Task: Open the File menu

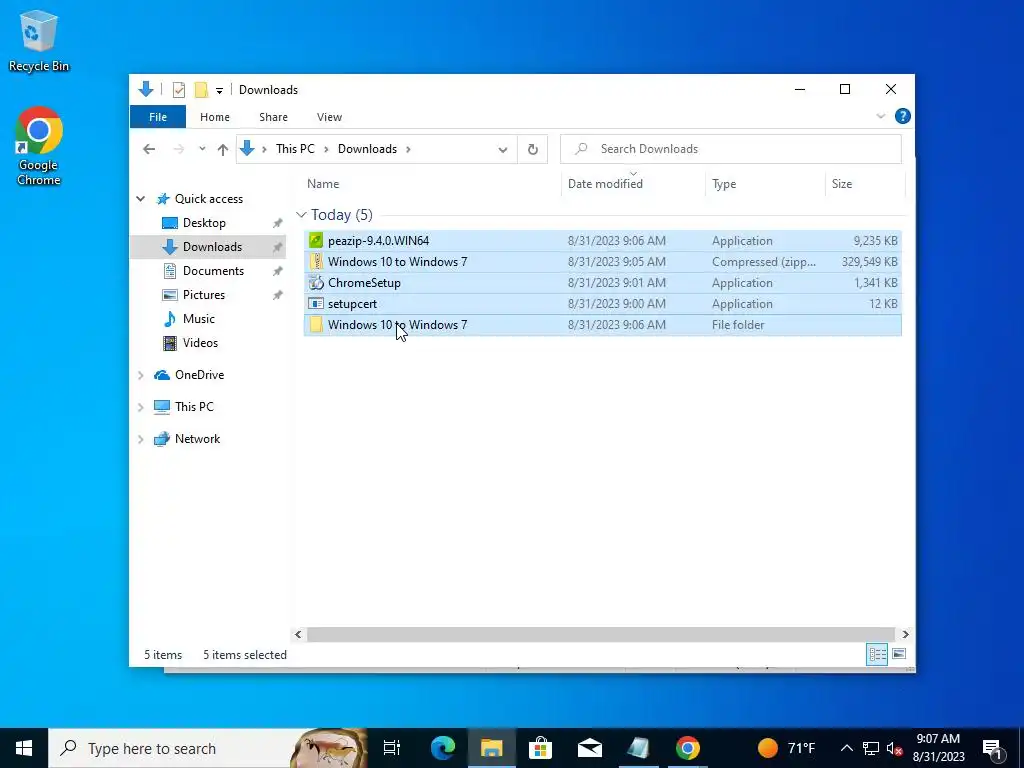Action: tap(158, 117)
